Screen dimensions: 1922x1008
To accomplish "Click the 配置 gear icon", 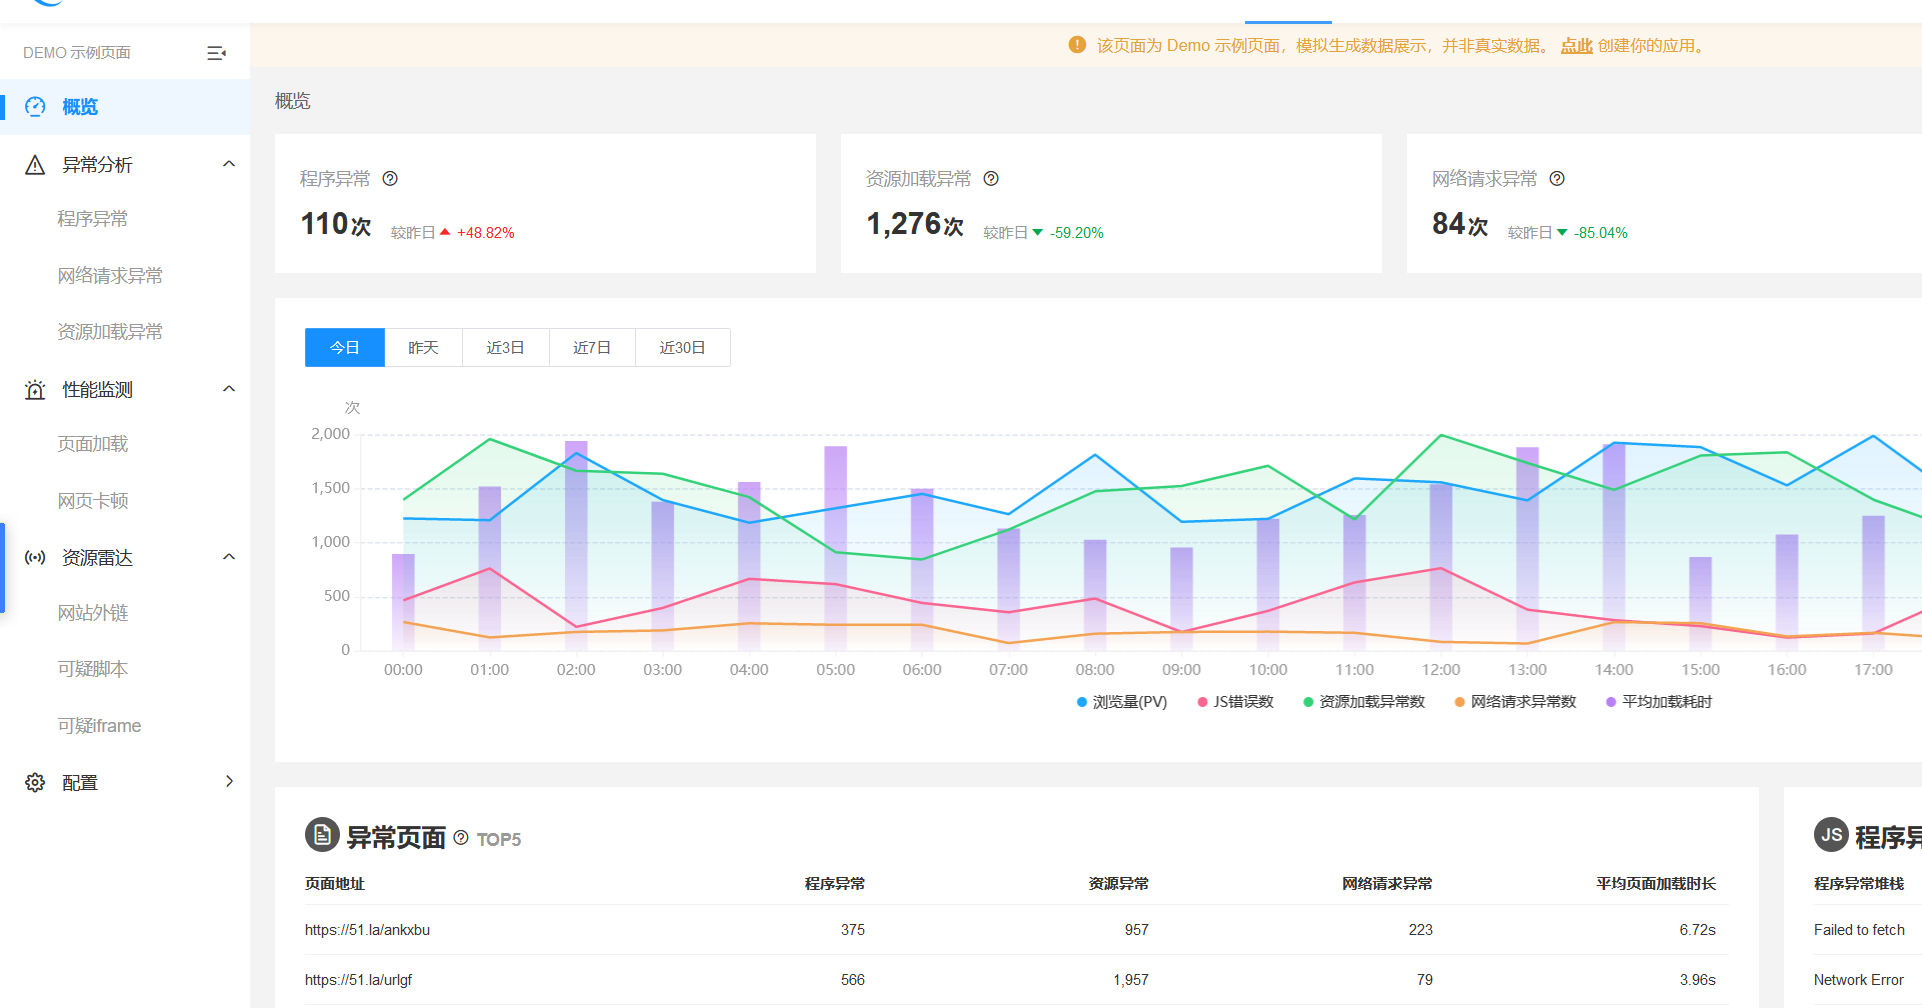I will pos(35,783).
